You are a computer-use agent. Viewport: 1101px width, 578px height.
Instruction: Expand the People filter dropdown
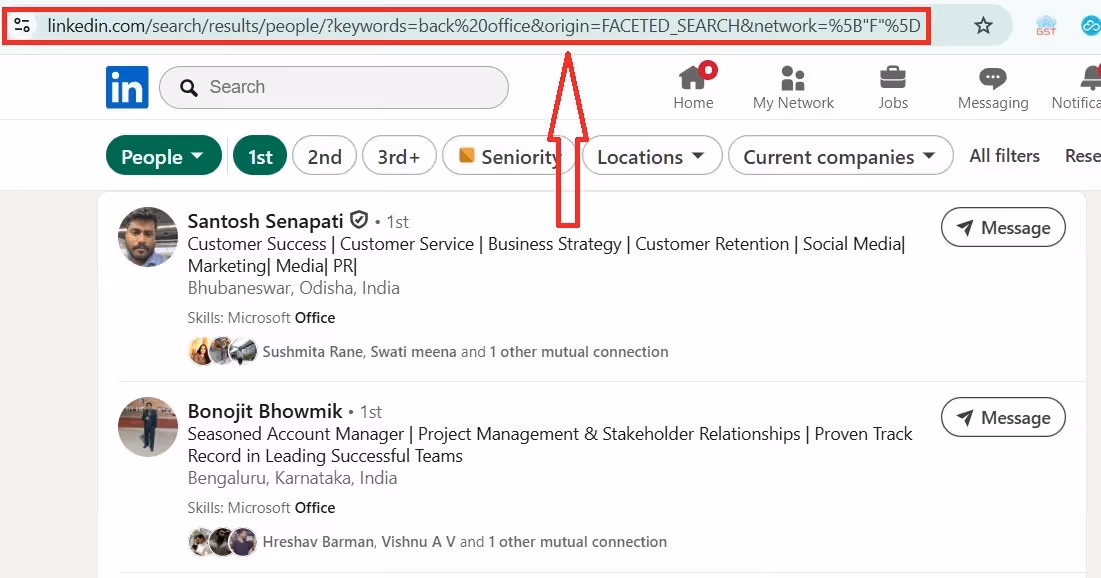164,156
